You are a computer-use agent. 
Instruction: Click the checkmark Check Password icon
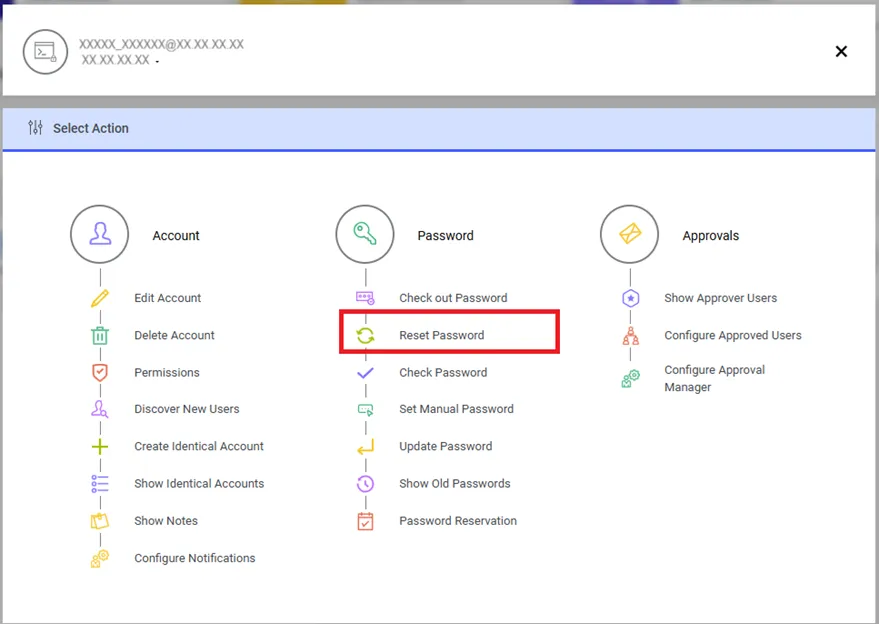[x=366, y=373]
